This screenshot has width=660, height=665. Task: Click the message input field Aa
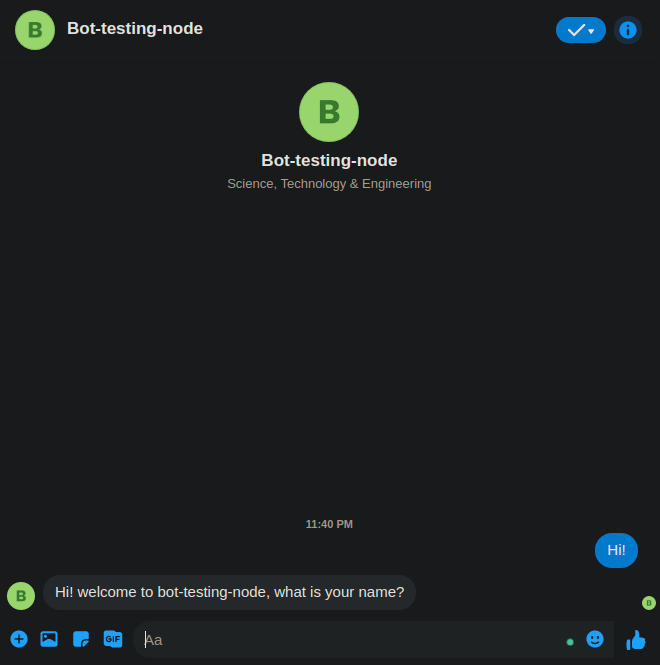[354, 640]
